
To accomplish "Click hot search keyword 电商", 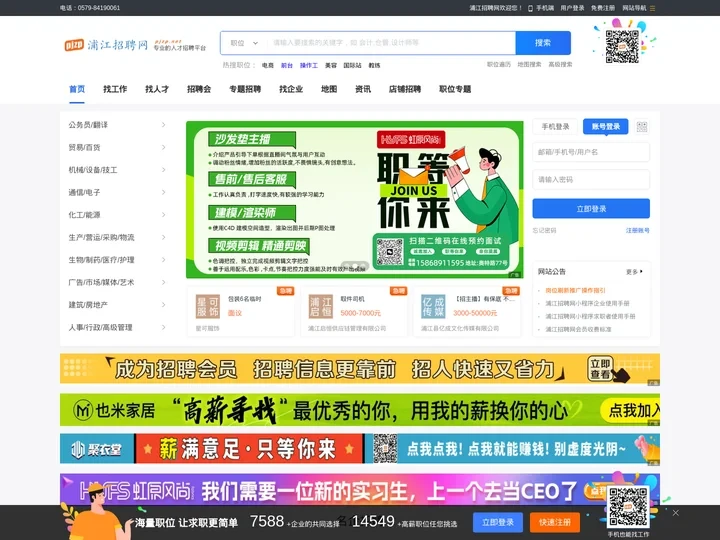I will click(x=268, y=66).
